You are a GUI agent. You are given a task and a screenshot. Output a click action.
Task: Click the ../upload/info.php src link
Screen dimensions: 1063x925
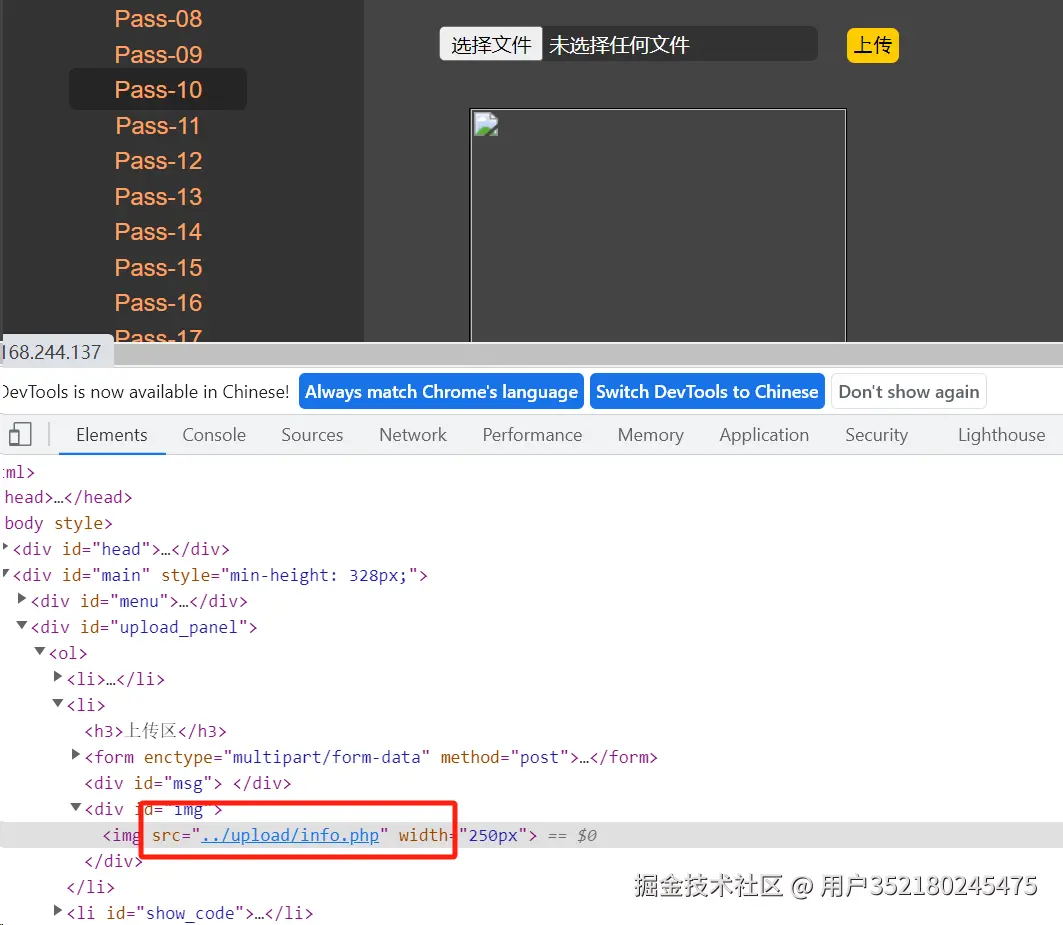coord(290,835)
